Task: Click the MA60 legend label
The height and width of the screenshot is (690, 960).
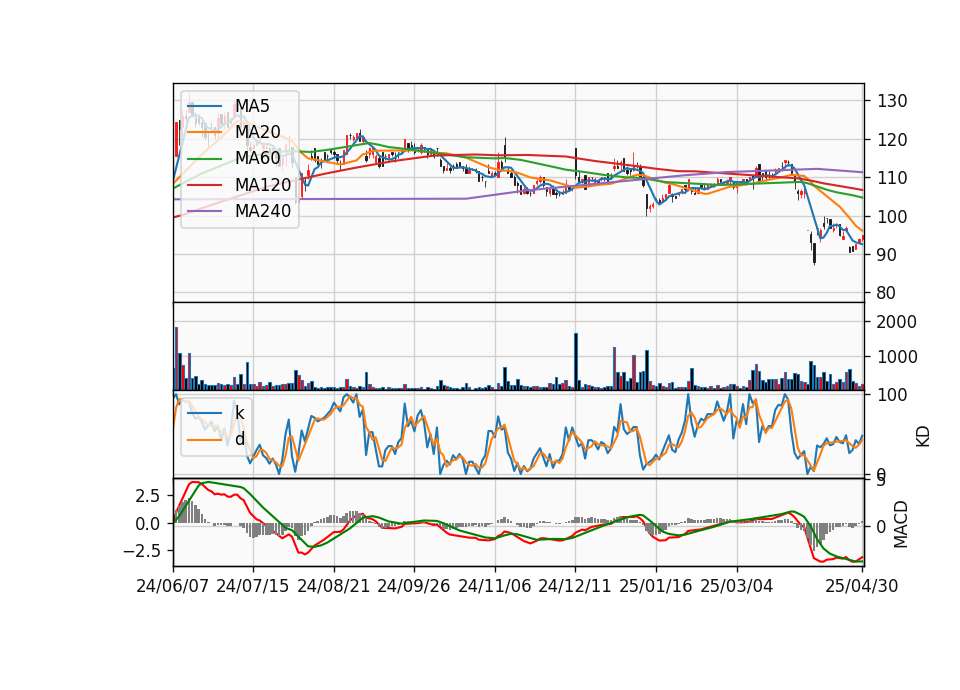Action: pyautogui.click(x=258, y=158)
